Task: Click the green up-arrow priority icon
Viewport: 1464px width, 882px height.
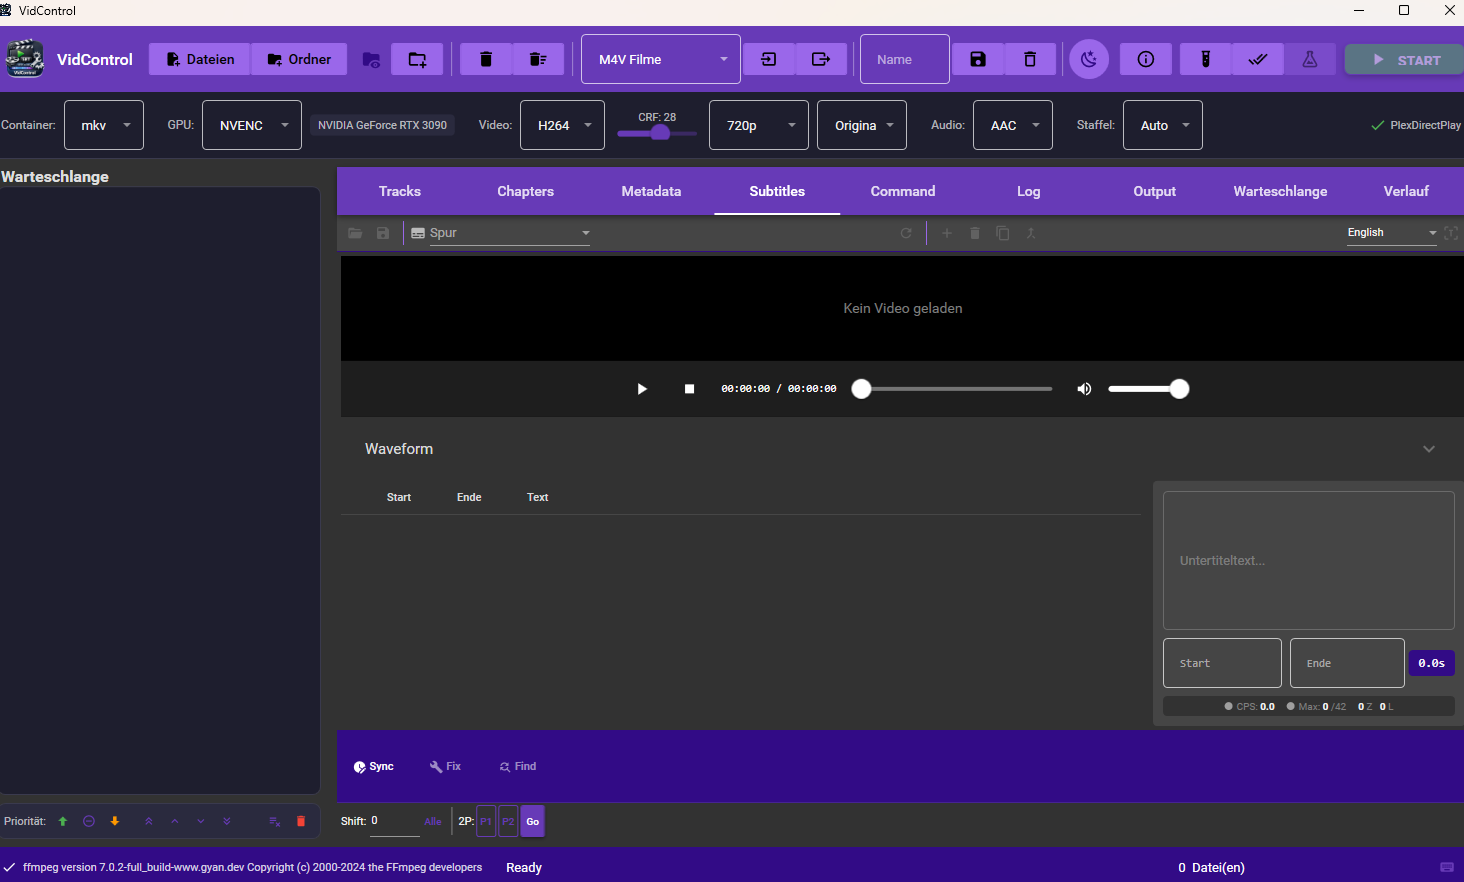Action: [63, 822]
